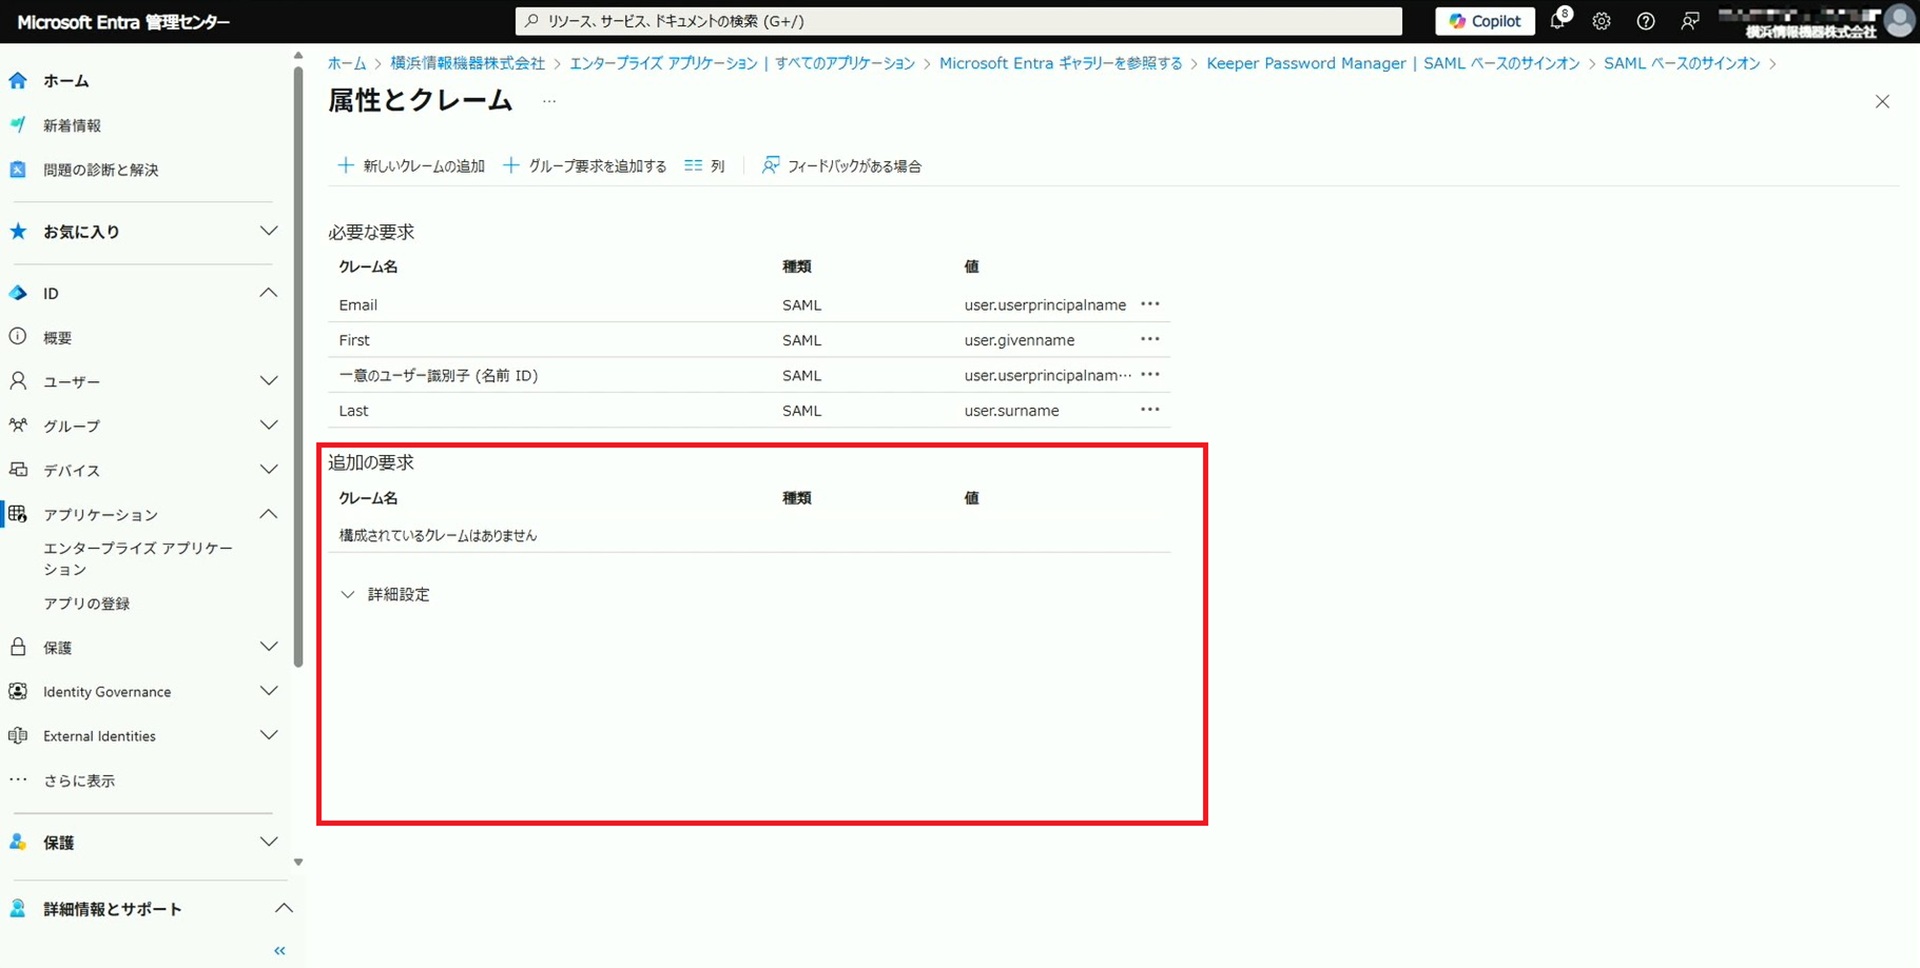Click the feedback person icon in header
Viewport: 1920px width, 968px height.
[1689, 21]
